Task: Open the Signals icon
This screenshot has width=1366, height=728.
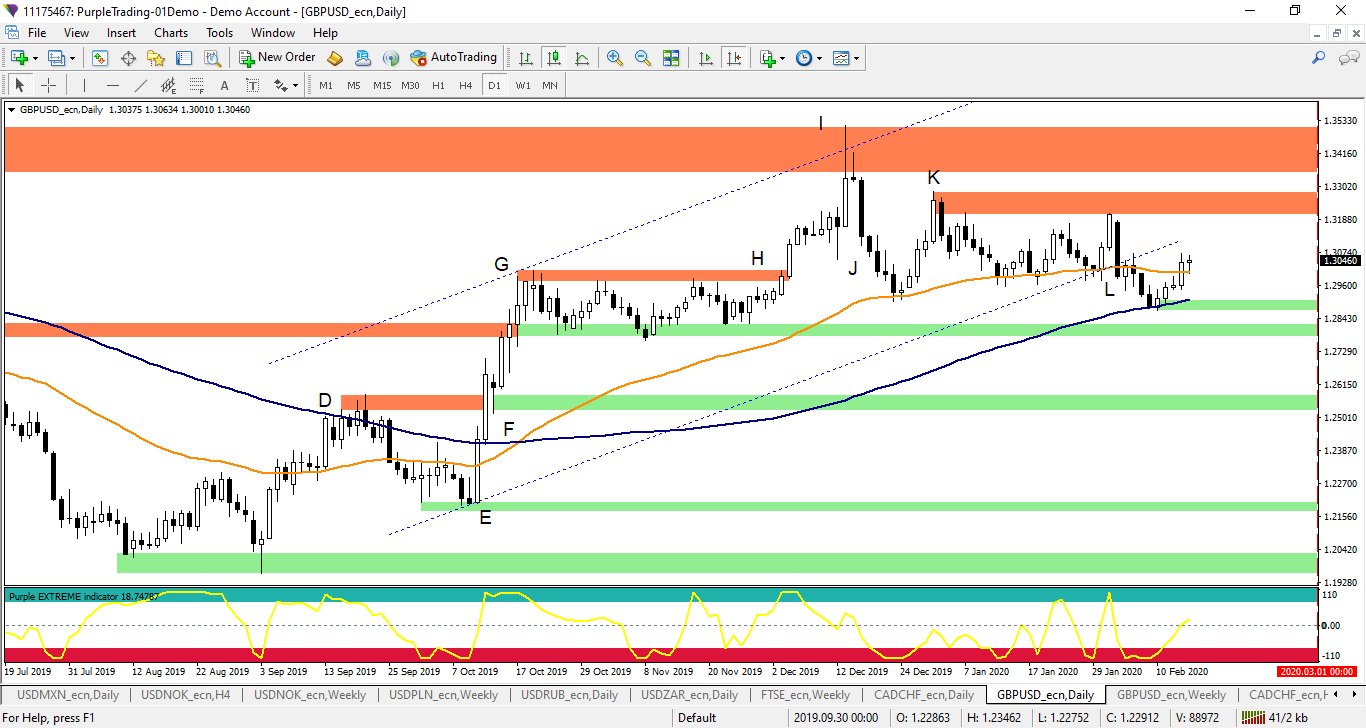Action: tap(391, 58)
